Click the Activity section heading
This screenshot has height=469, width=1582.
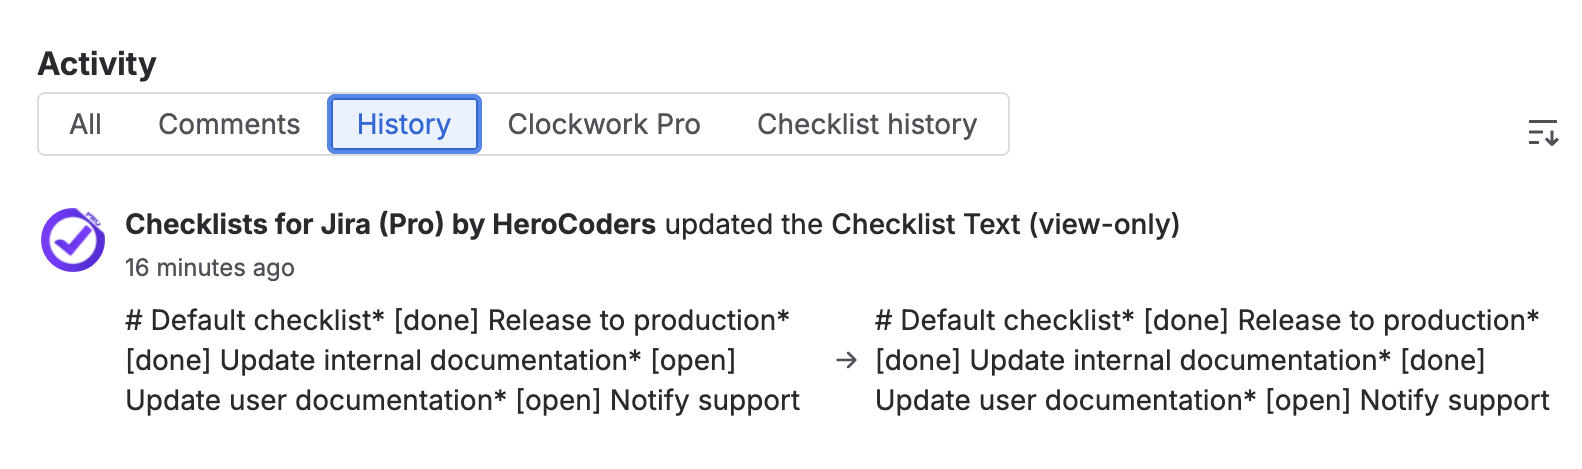[97, 64]
